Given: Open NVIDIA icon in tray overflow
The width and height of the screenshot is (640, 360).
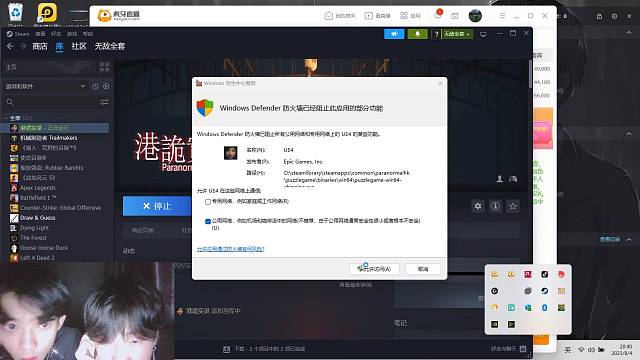Looking at the screenshot, I should tap(494, 324).
